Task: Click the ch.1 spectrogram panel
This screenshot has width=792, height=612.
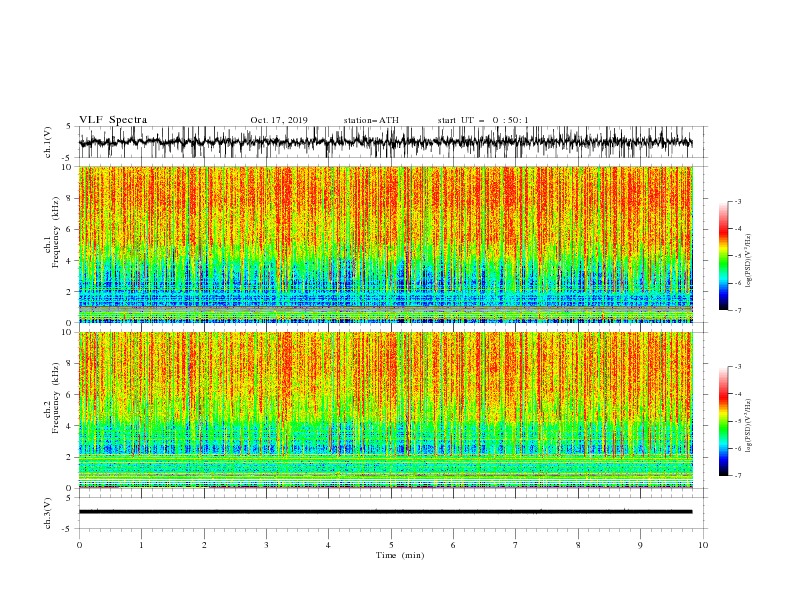Action: click(385, 244)
